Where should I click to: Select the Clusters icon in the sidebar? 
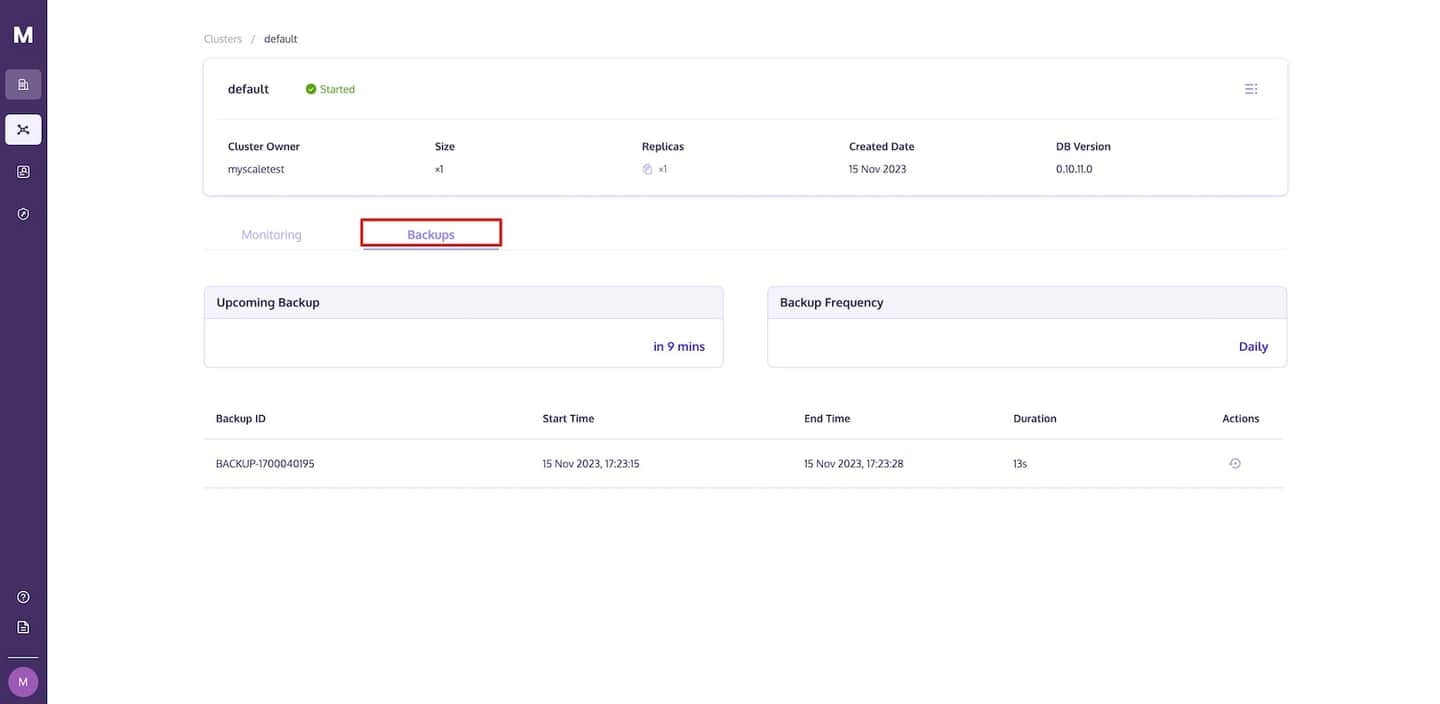(23, 129)
